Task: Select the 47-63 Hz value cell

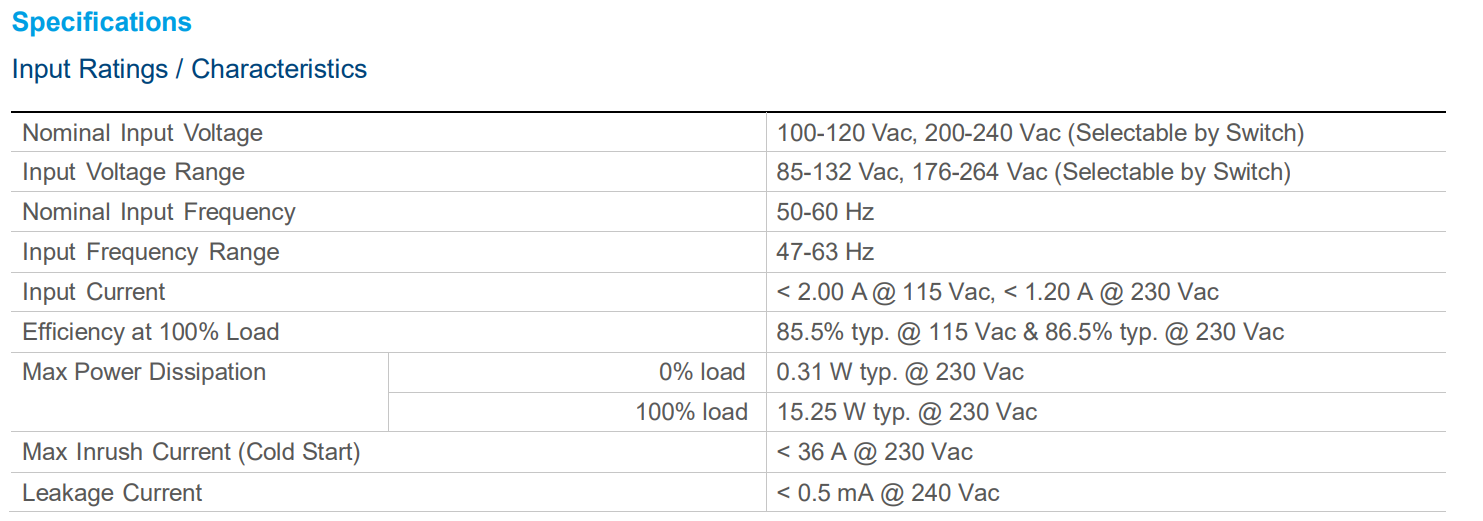Action: pos(825,252)
